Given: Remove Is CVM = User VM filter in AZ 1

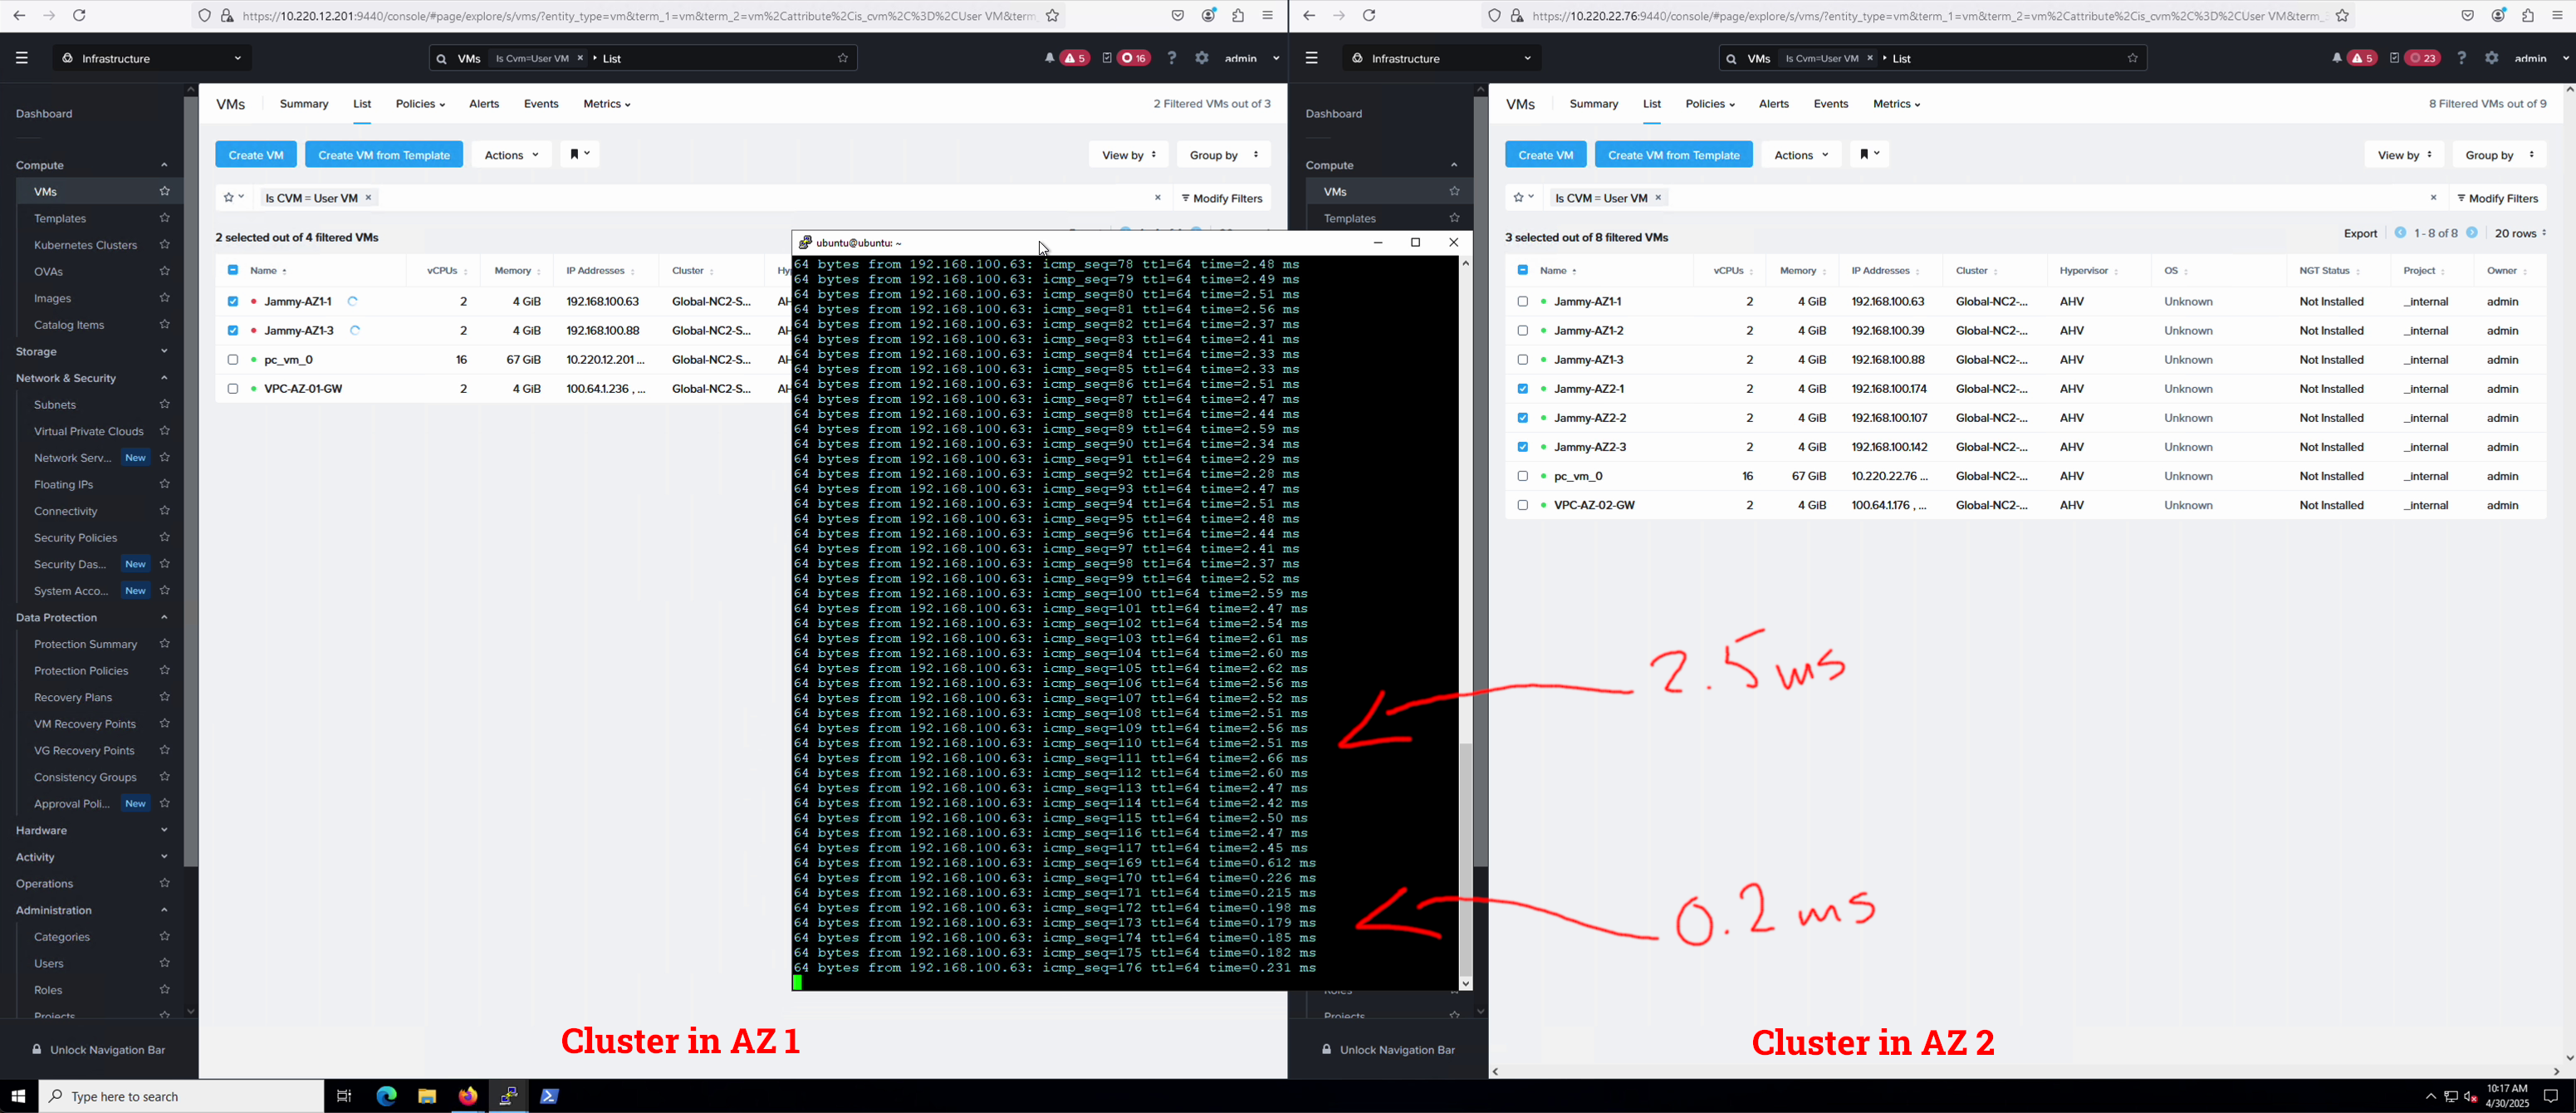Looking at the screenshot, I should coord(369,198).
